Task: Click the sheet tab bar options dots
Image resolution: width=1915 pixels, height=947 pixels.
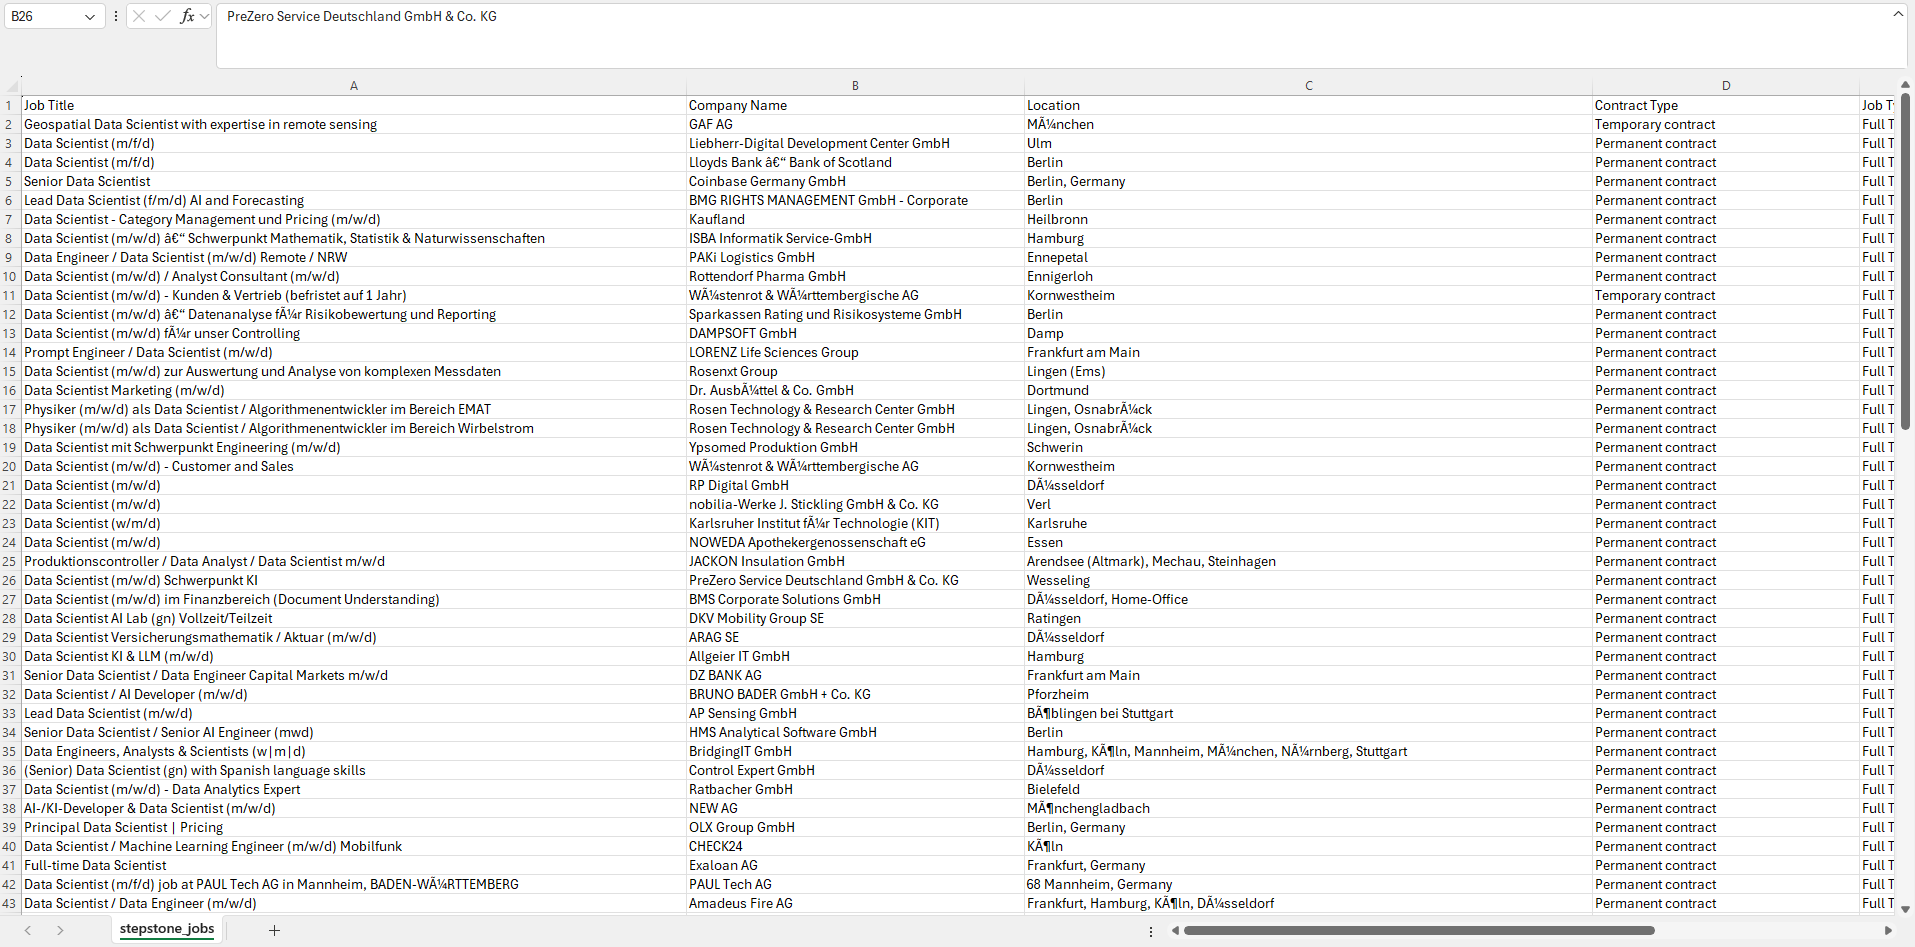Action: (x=1151, y=931)
